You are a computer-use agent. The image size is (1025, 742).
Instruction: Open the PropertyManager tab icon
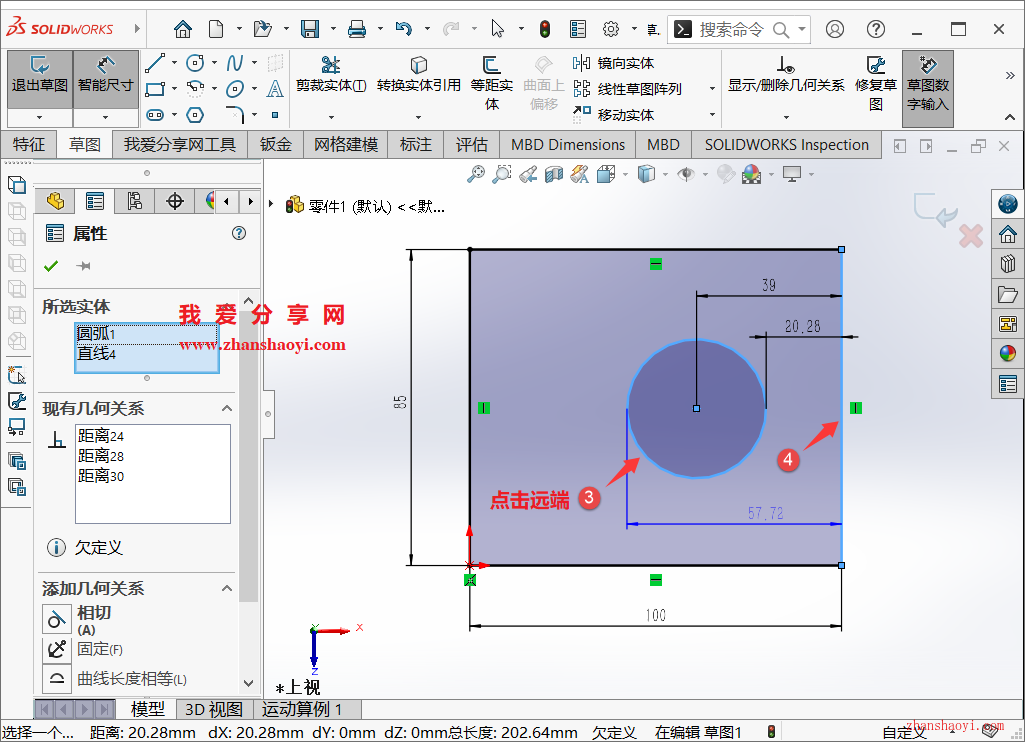coord(95,201)
